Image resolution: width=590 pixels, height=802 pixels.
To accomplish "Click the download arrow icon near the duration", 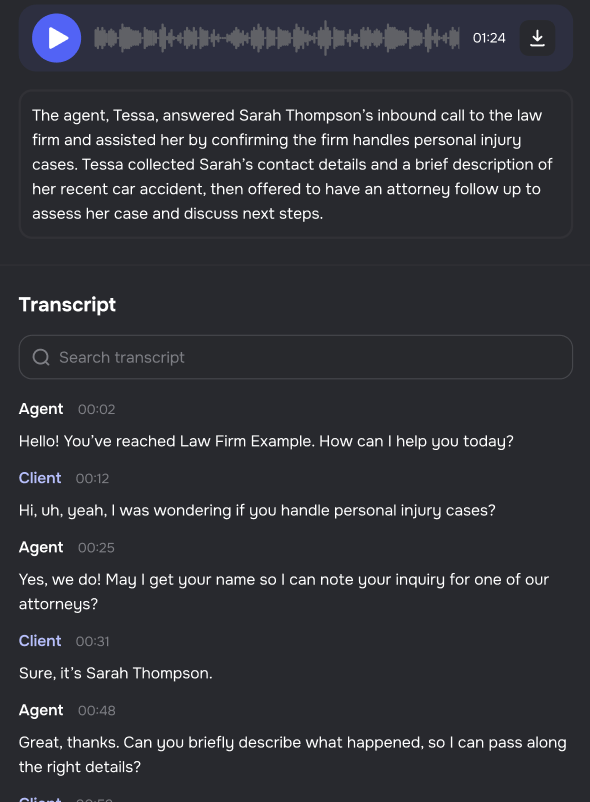I will click(x=537, y=38).
